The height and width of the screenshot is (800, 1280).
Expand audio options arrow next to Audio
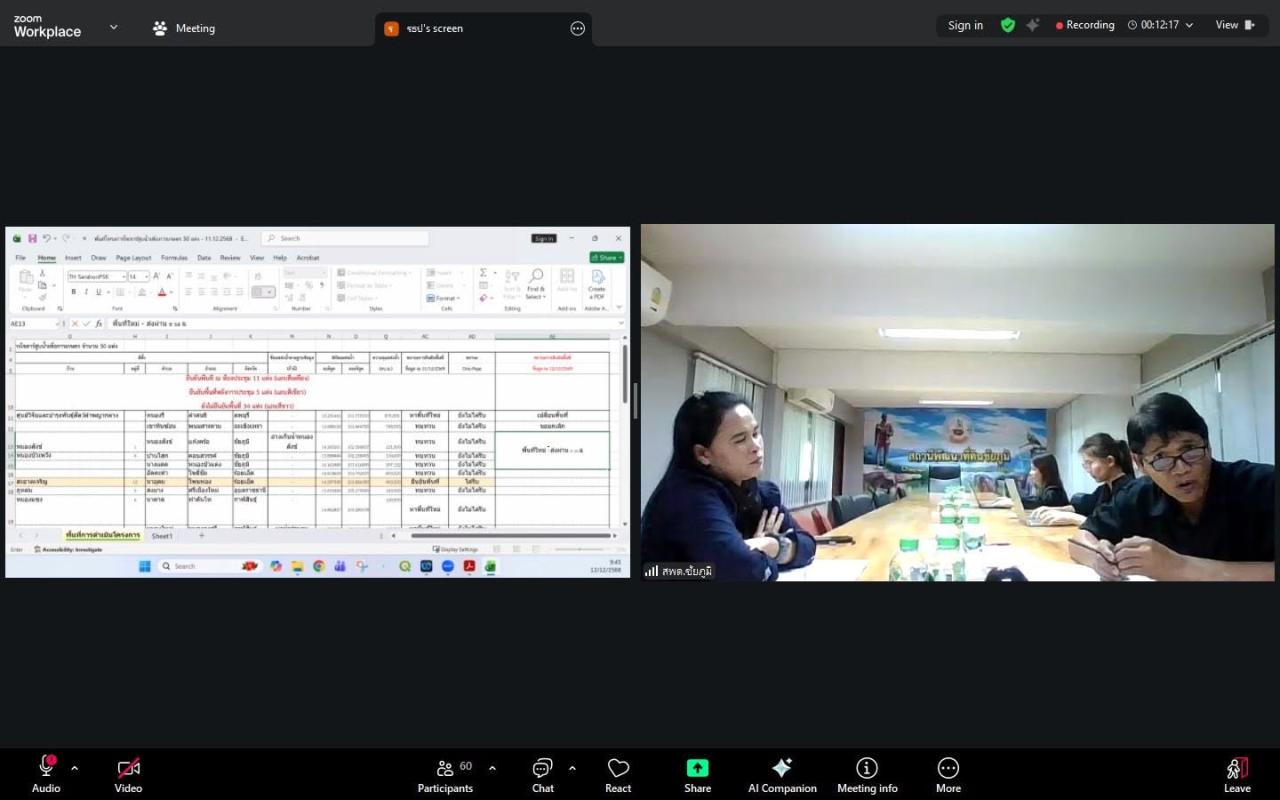point(75,768)
